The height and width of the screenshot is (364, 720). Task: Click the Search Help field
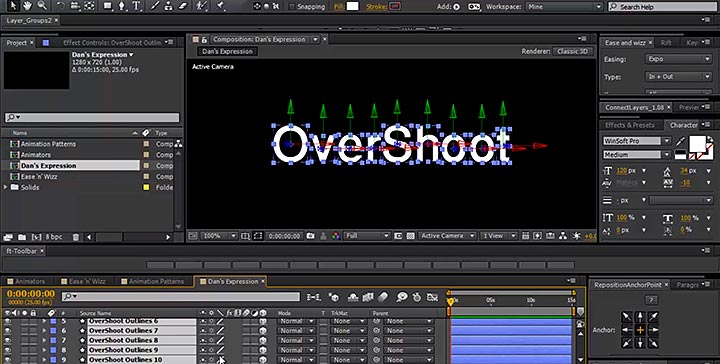pos(663,6)
